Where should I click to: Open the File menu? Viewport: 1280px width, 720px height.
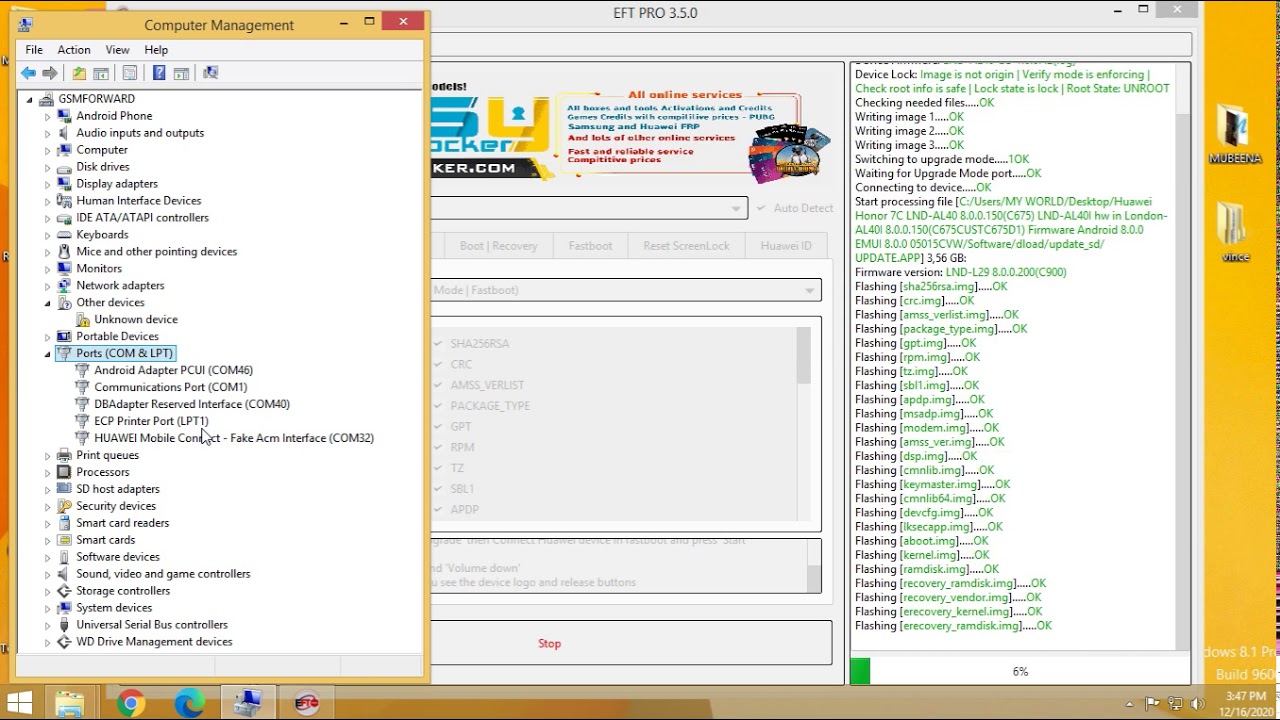tap(34, 50)
